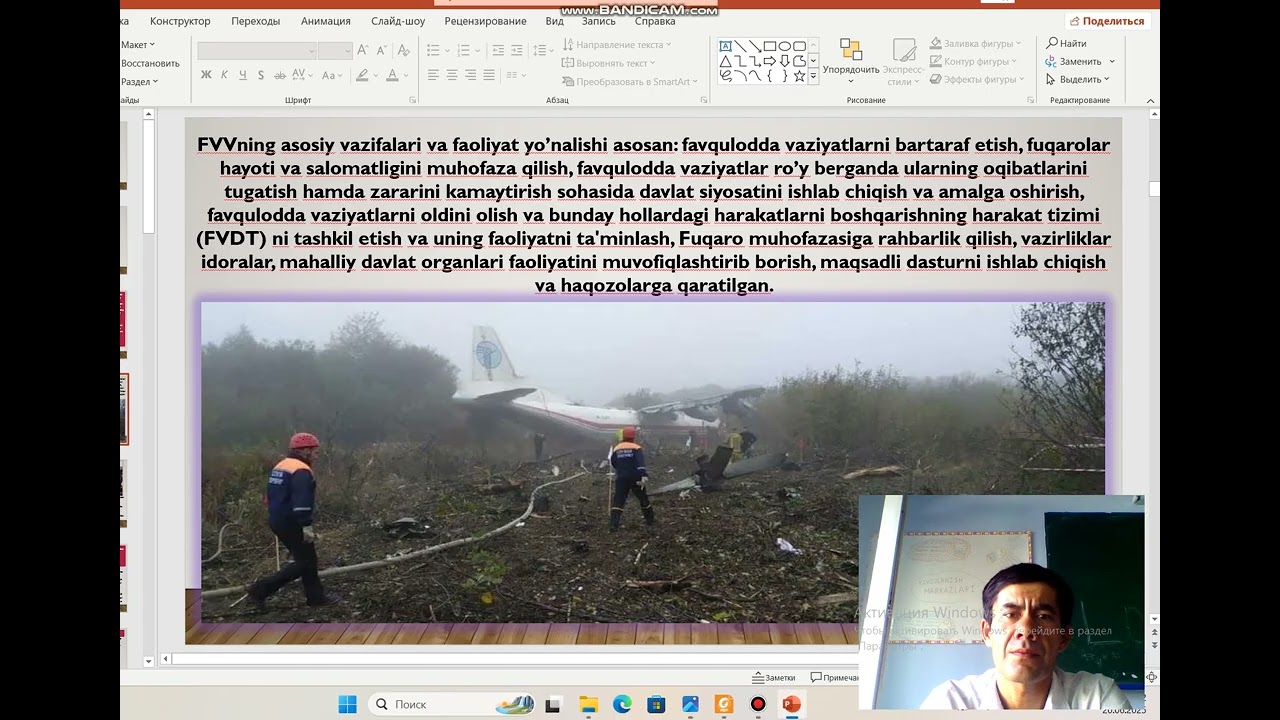Select the triangle shape

(x=726, y=61)
